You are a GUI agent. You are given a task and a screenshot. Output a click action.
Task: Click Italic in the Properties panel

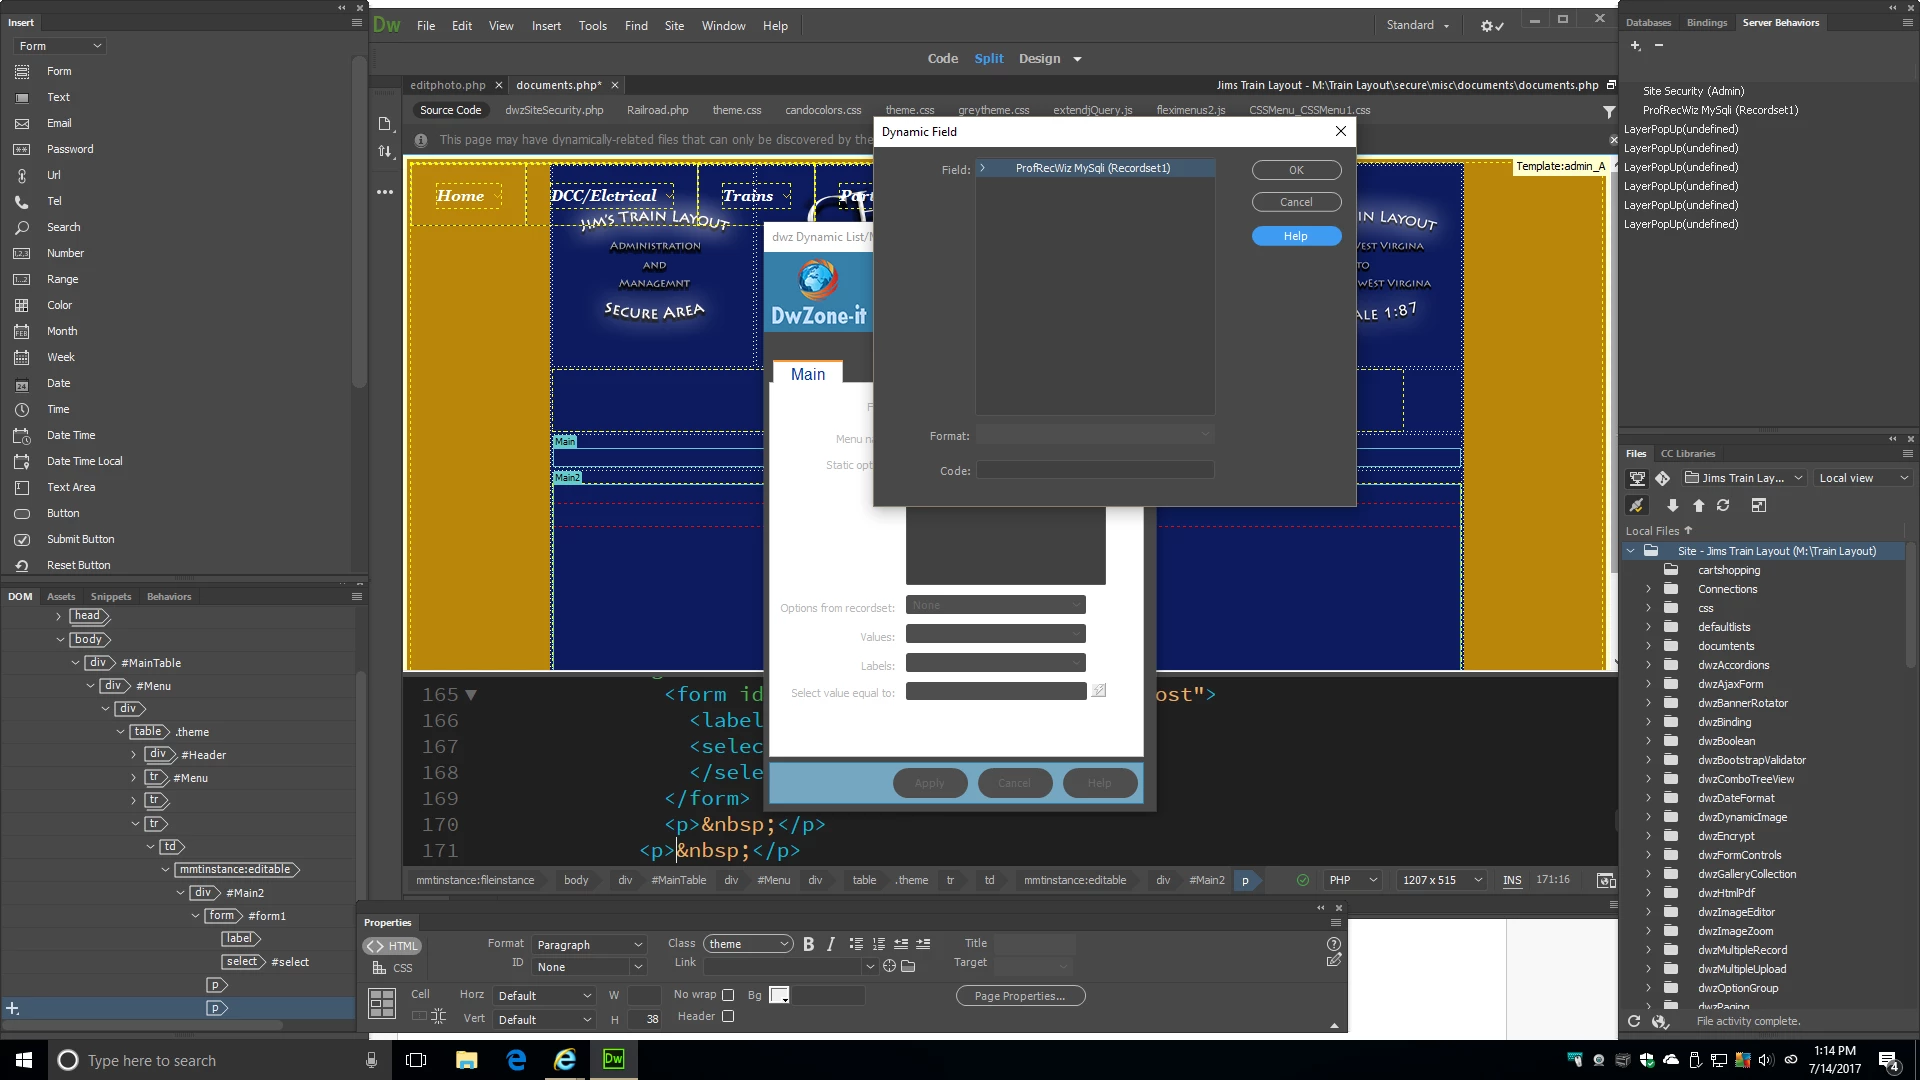830,944
